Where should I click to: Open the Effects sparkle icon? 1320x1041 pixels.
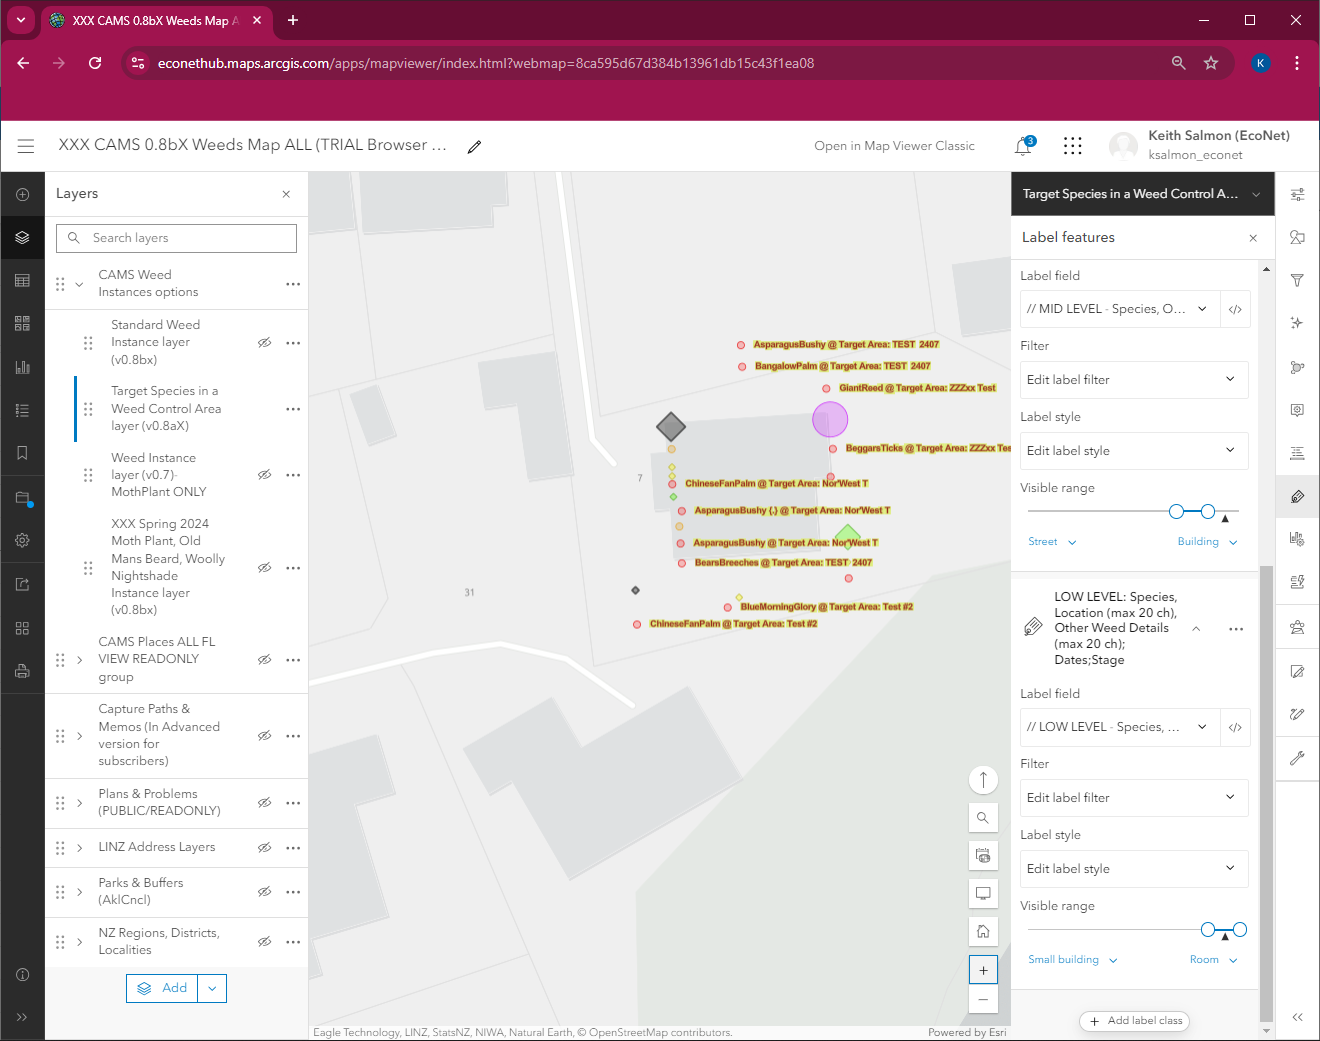pyautogui.click(x=1297, y=323)
